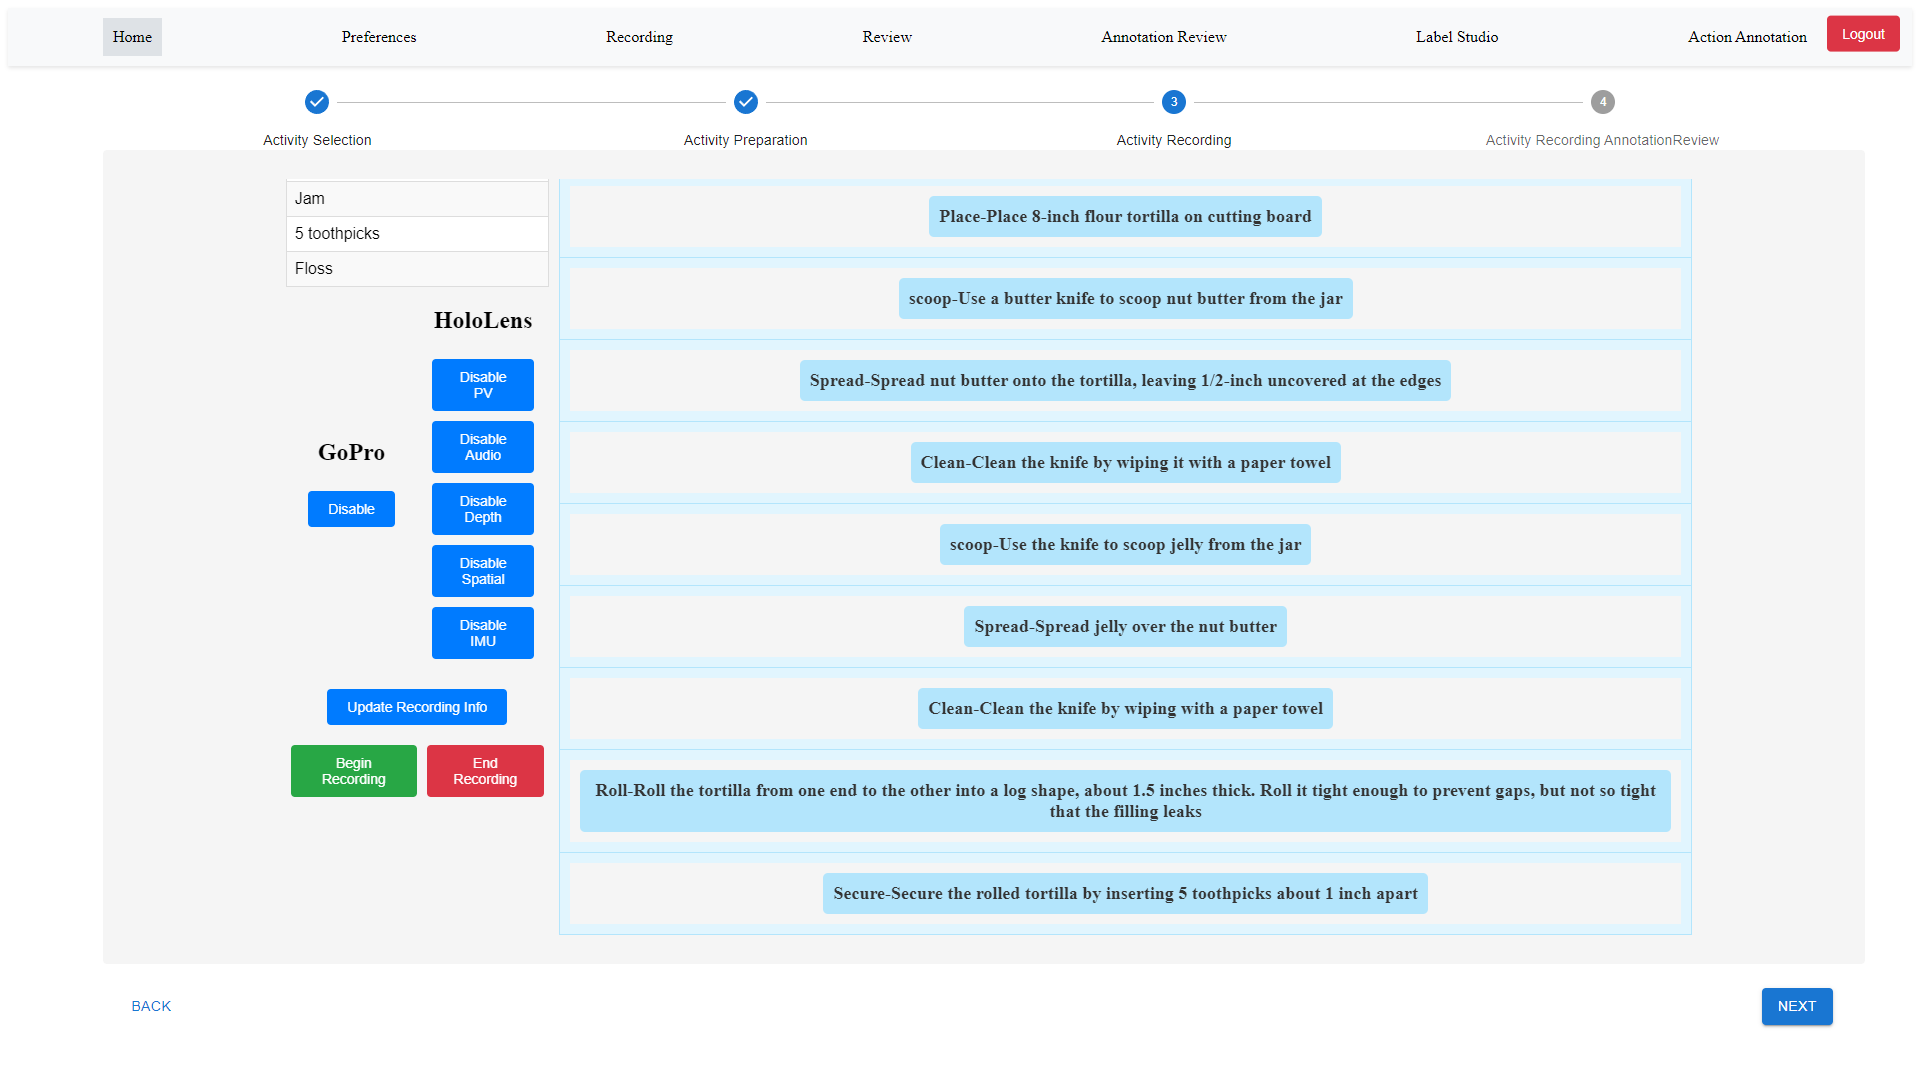Click step 4 Annotation Review circle

point(1602,102)
